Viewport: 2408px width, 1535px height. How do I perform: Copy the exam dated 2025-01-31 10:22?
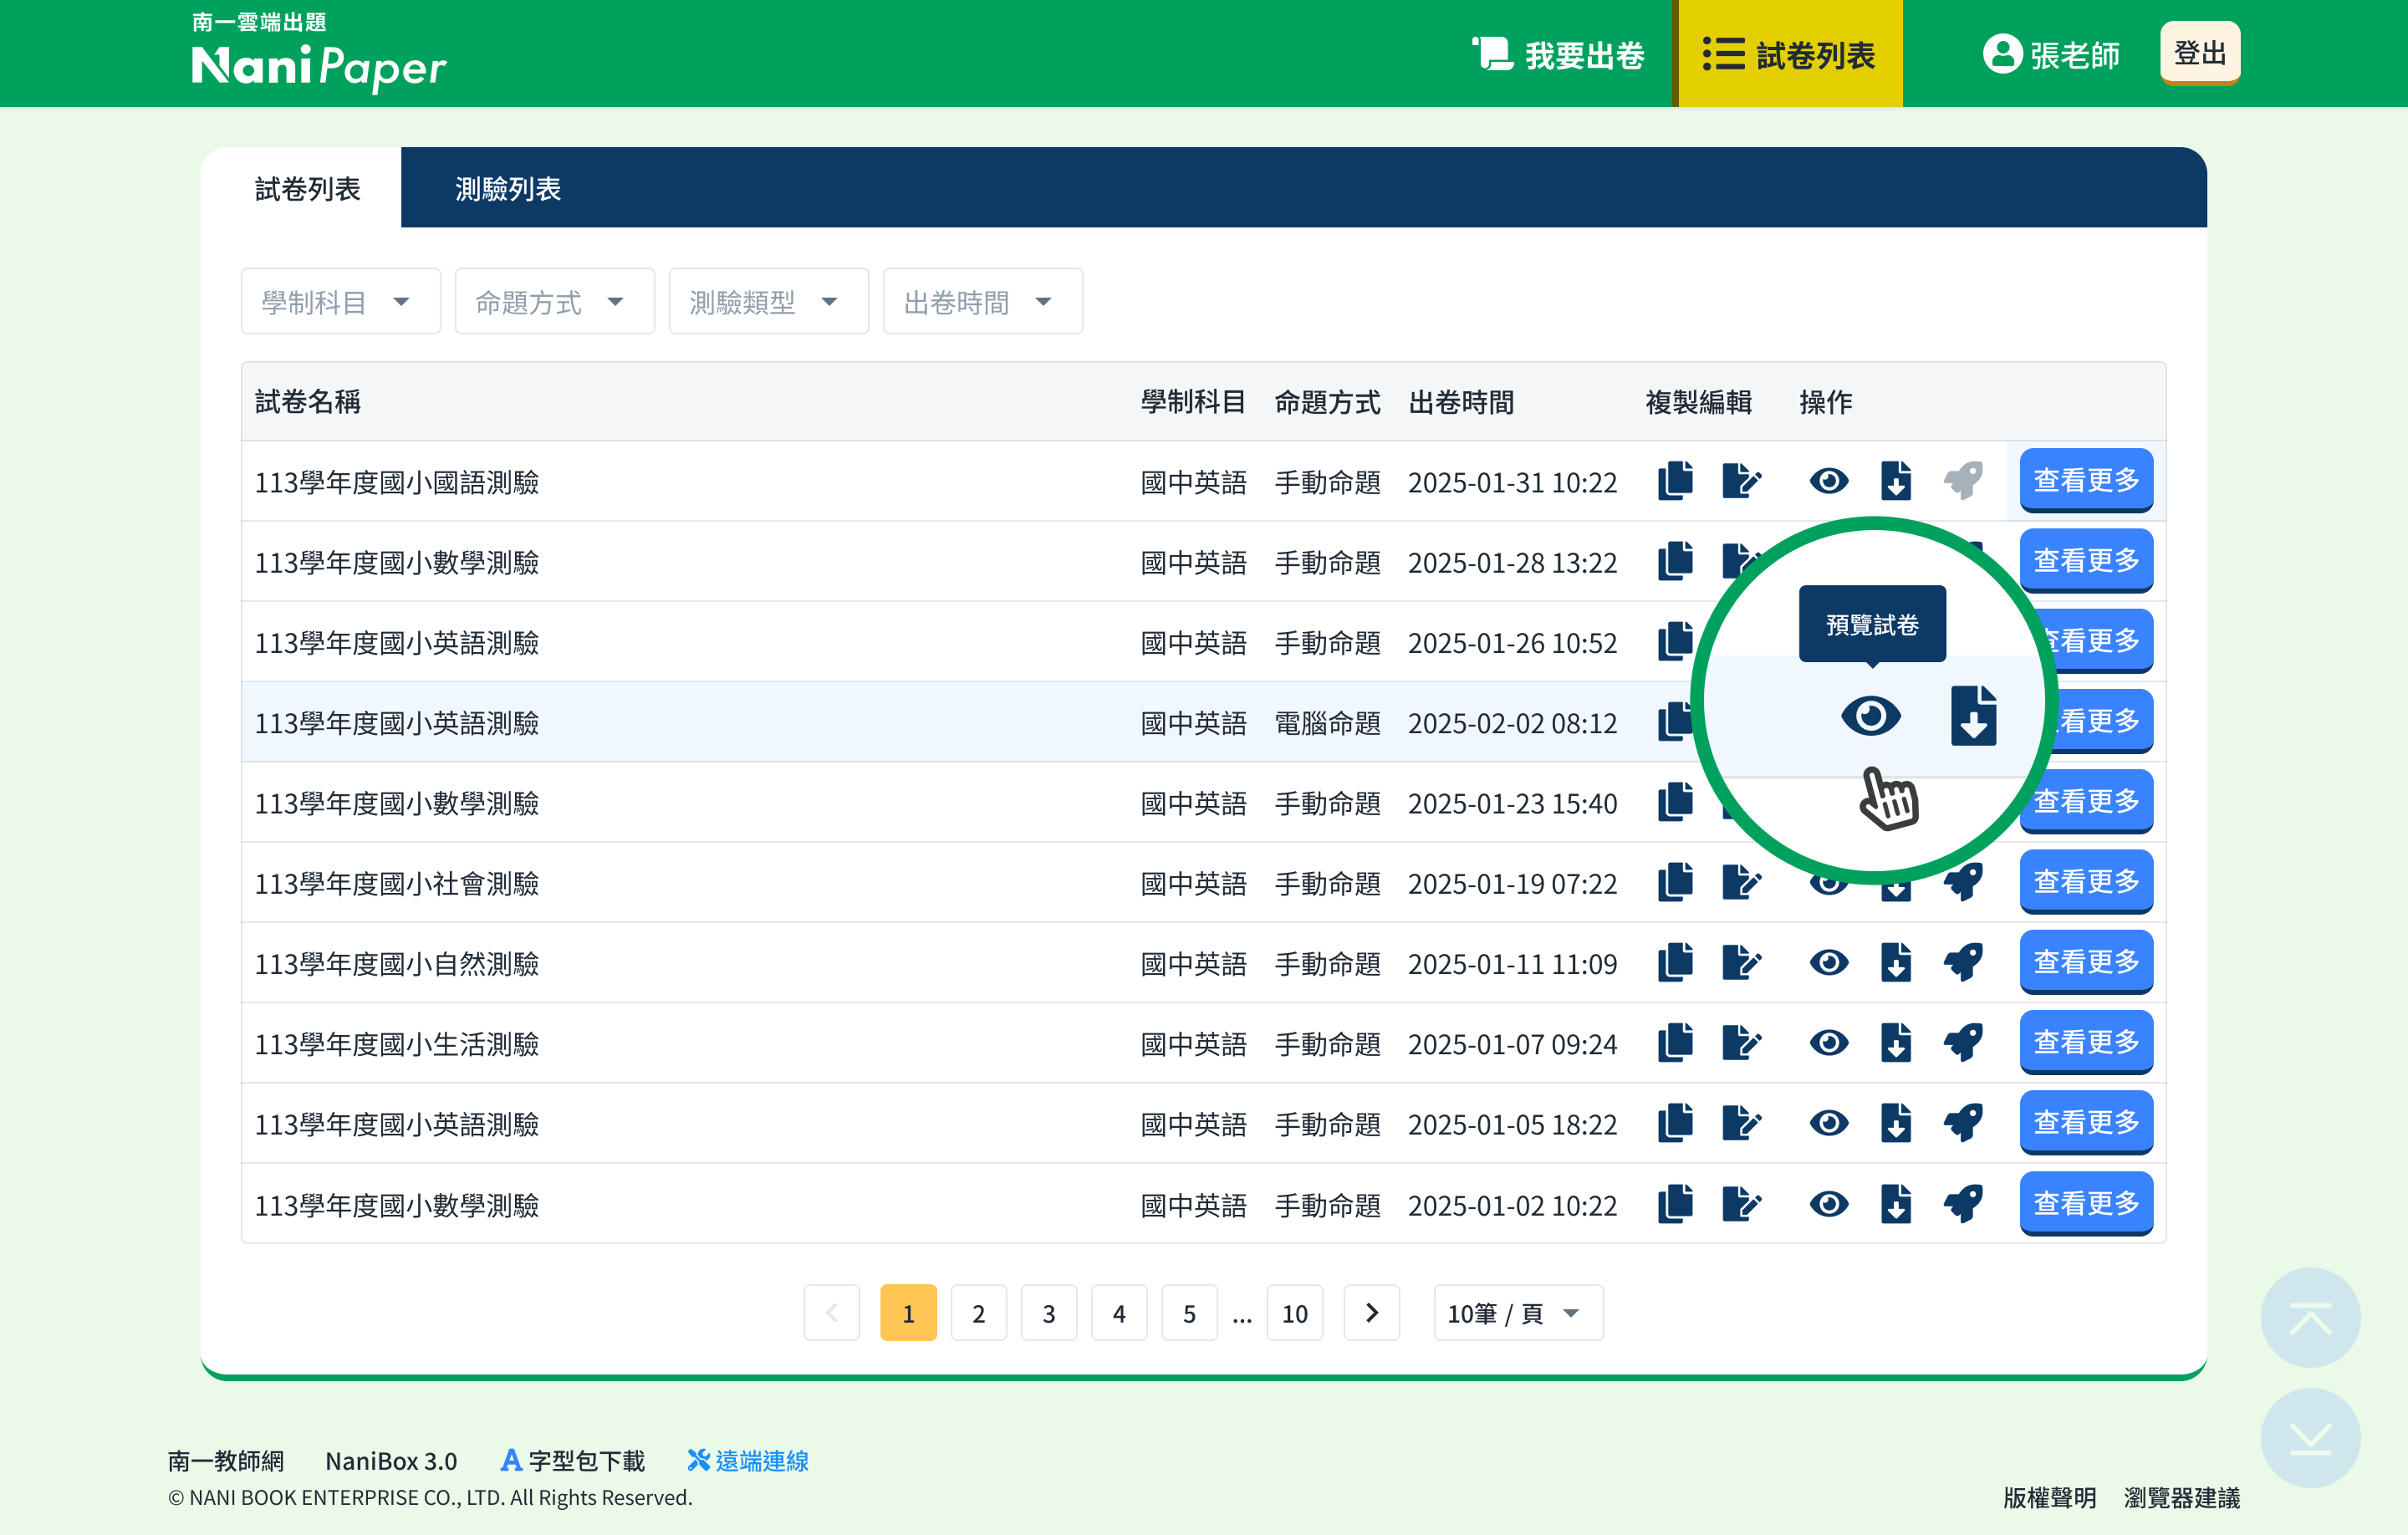(1675, 481)
